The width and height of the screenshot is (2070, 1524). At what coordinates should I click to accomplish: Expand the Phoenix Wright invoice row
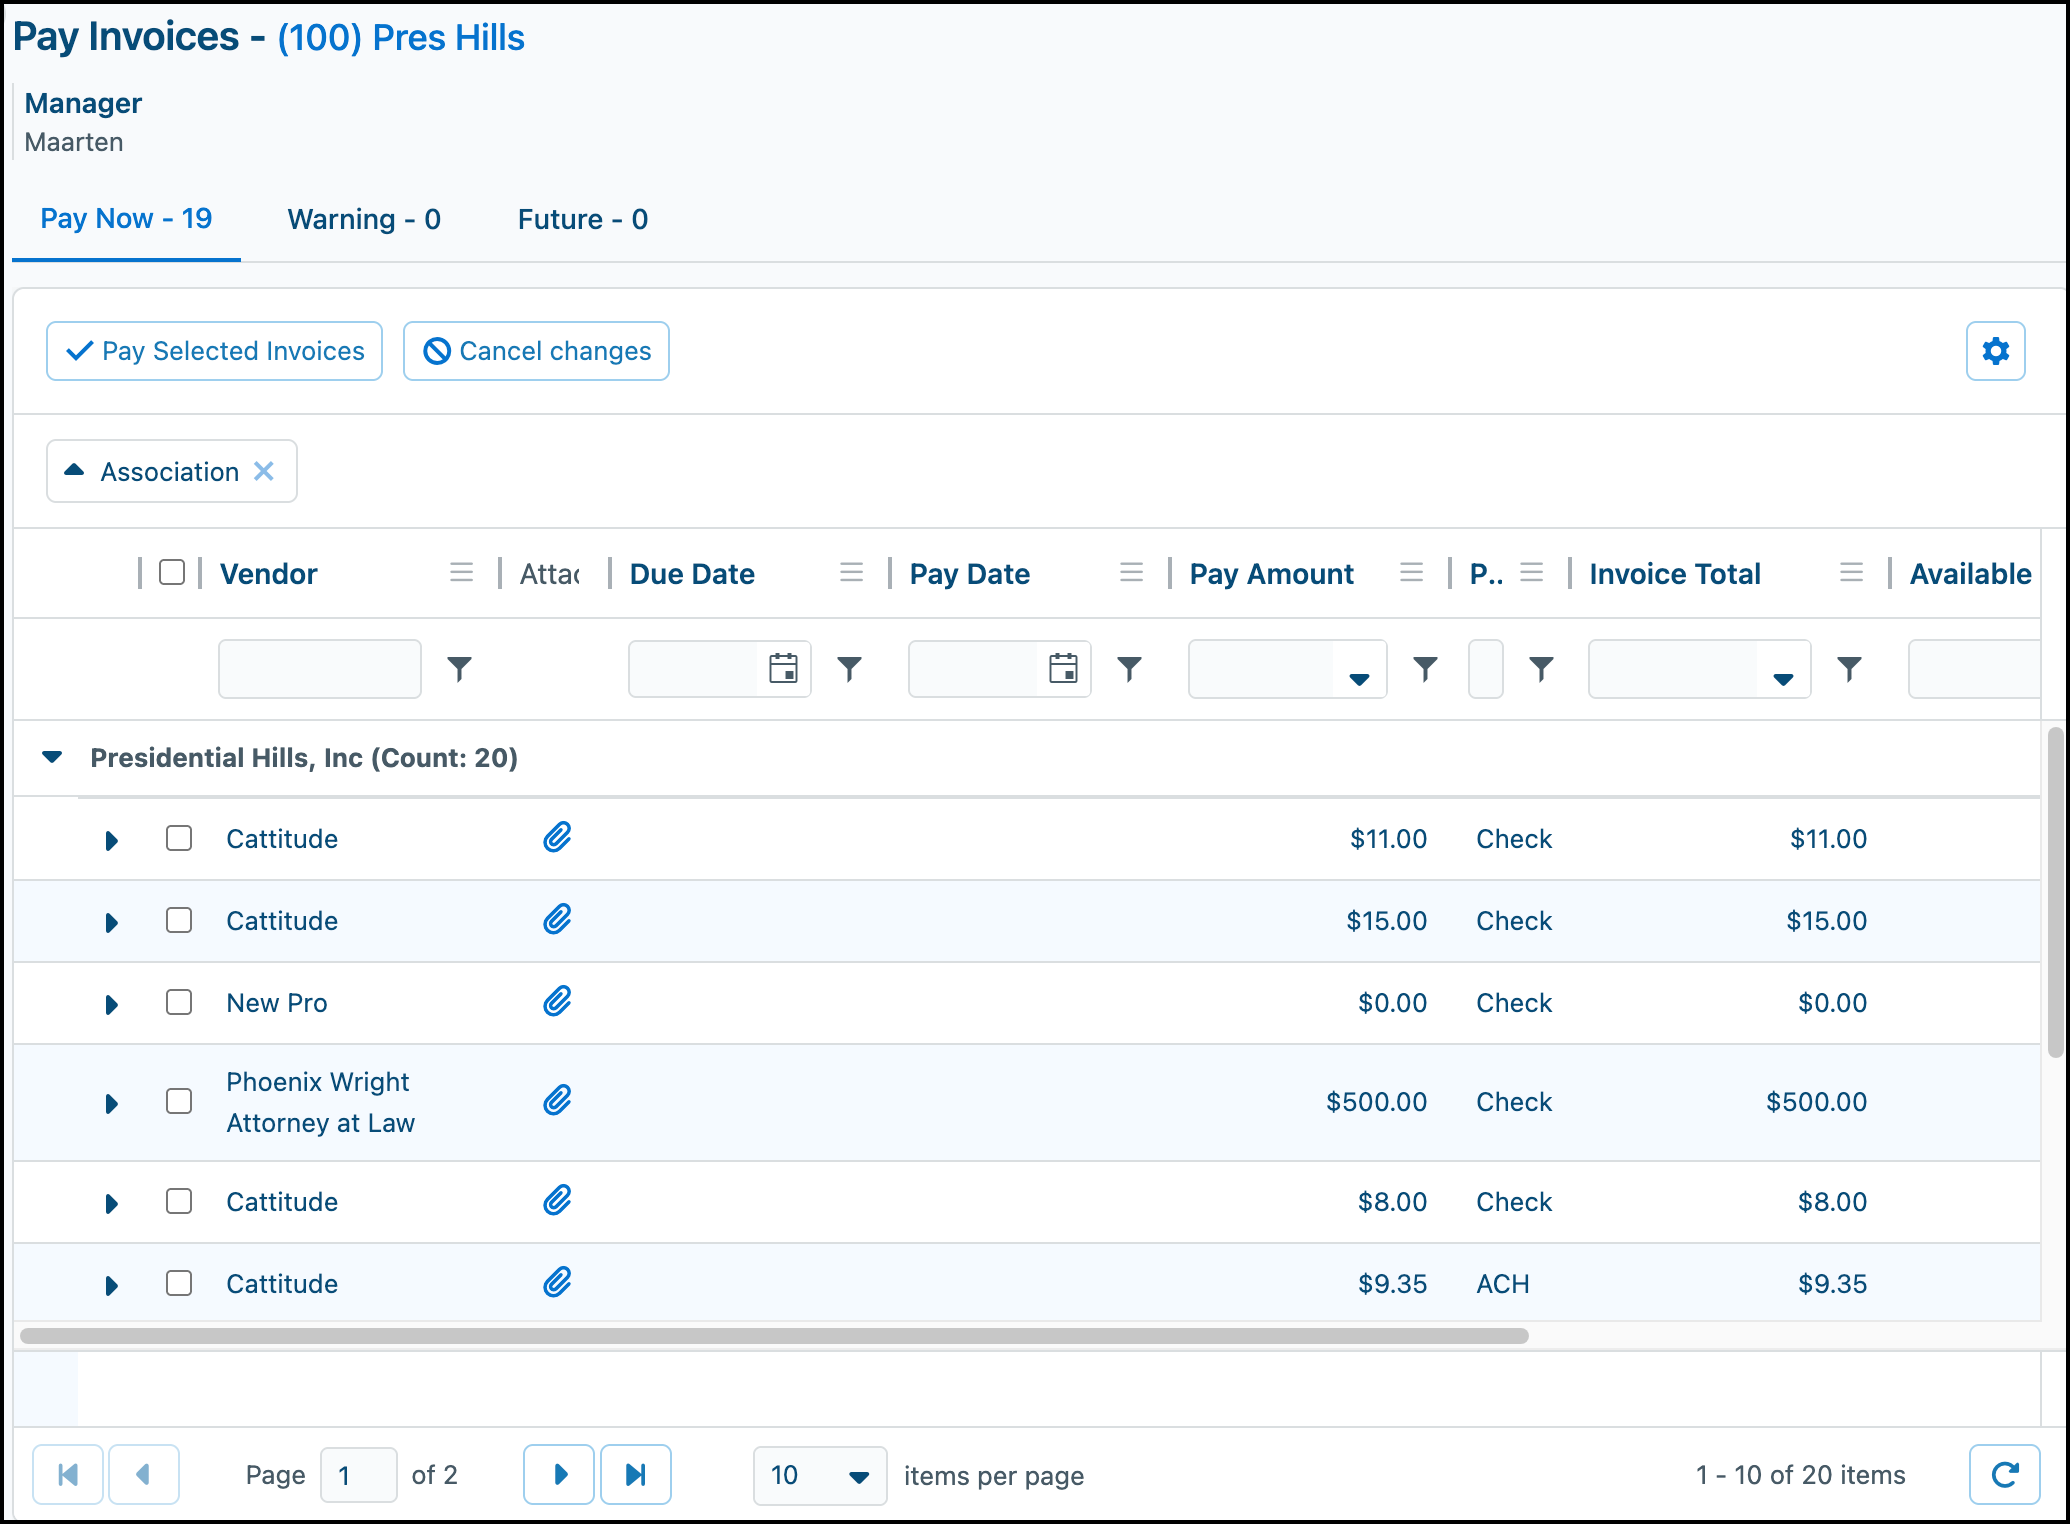pyautogui.click(x=111, y=1103)
